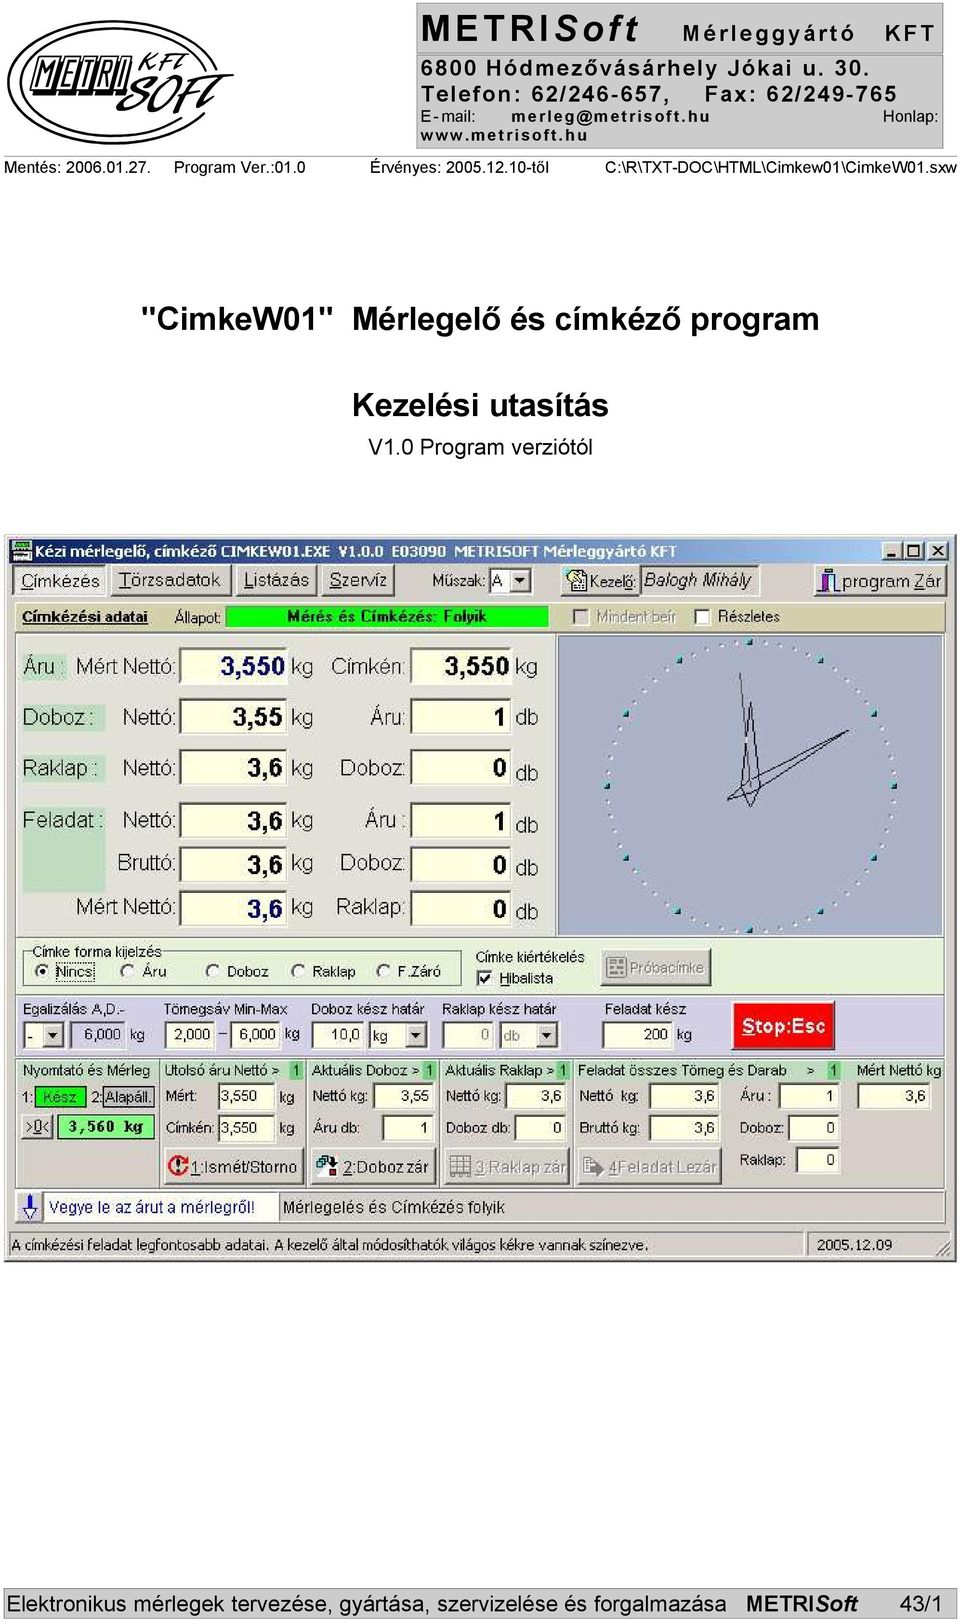Click the Raklap Nettó 3,6 kg field

(x=233, y=768)
